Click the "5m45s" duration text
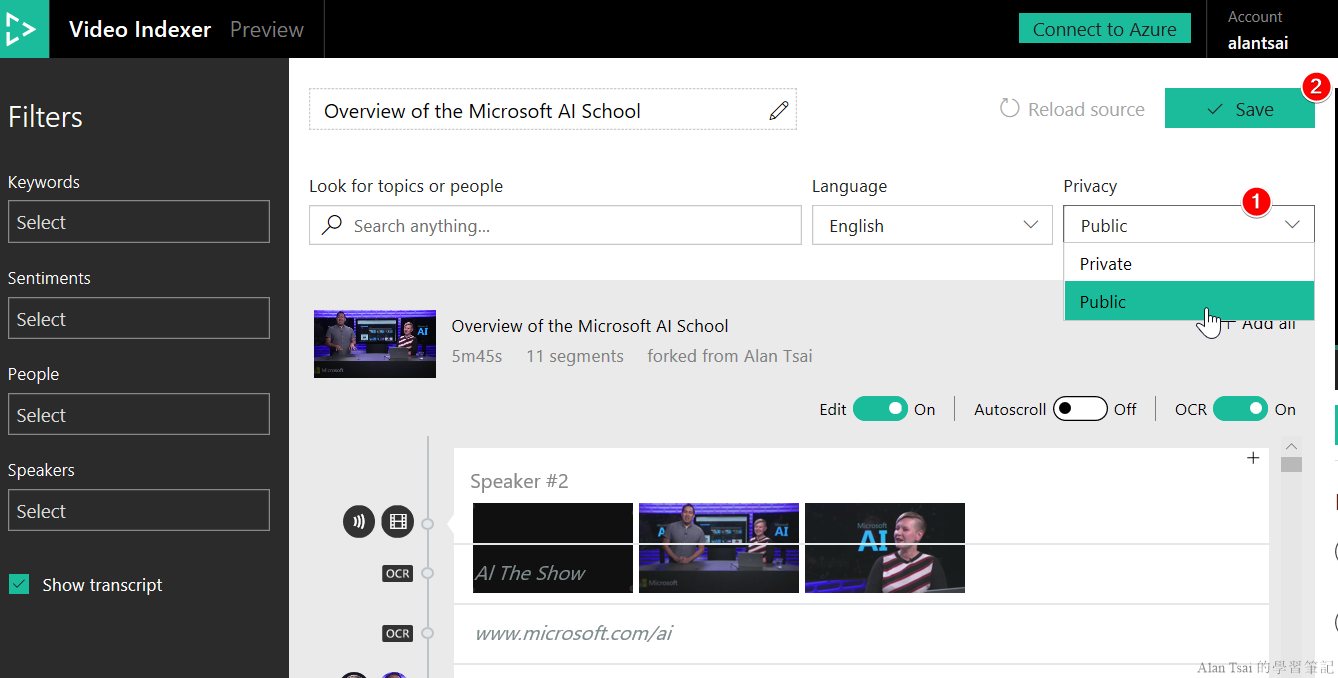Screen dimensions: 1338x678 [477, 356]
